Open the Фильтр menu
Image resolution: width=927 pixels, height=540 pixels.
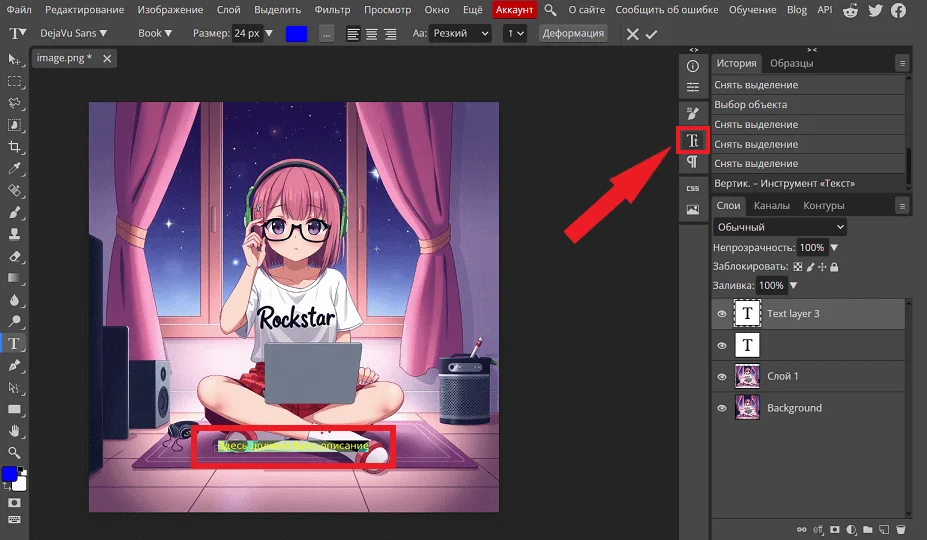click(x=332, y=9)
